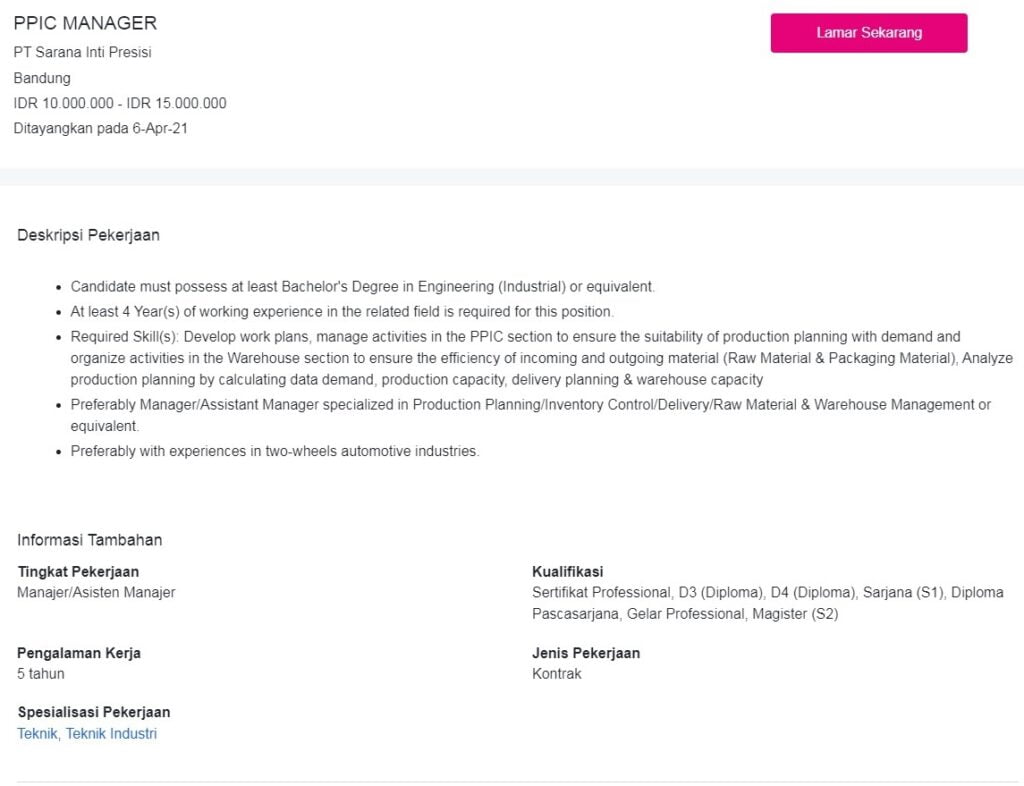Click the IDR salary range text

pyautogui.click(x=120, y=103)
